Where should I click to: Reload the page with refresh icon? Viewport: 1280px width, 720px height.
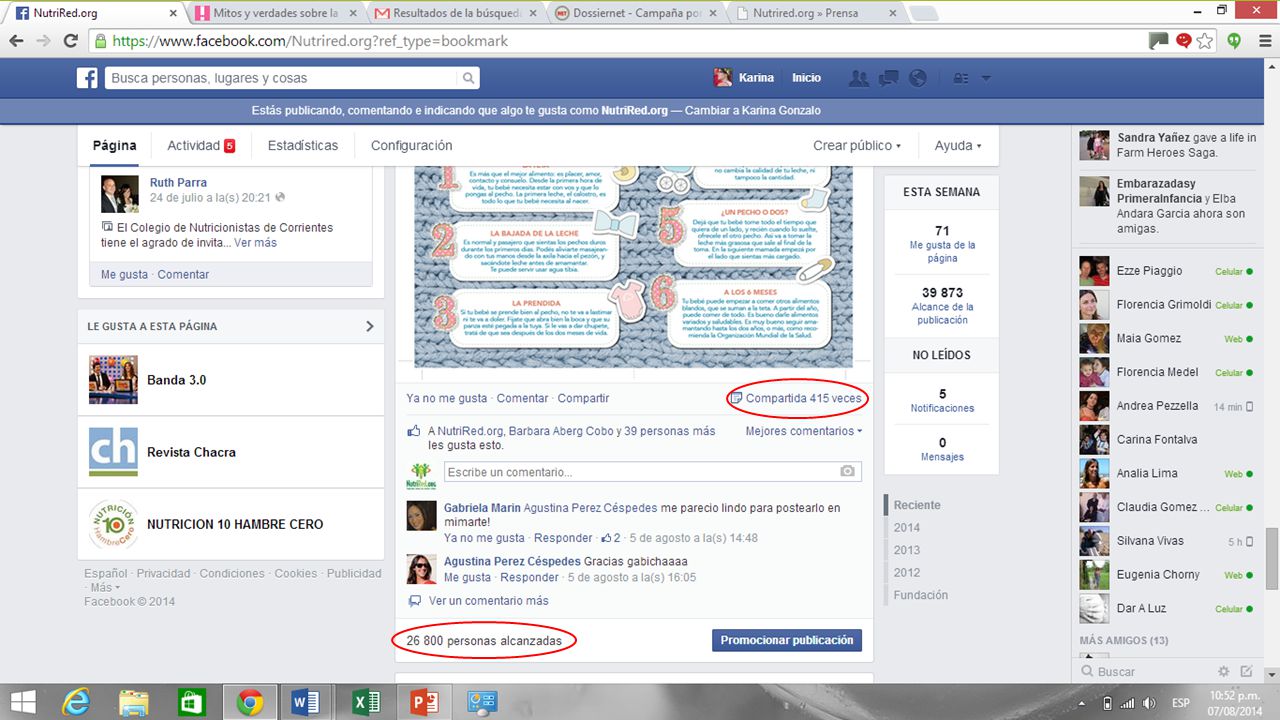[x=70, y=41]
